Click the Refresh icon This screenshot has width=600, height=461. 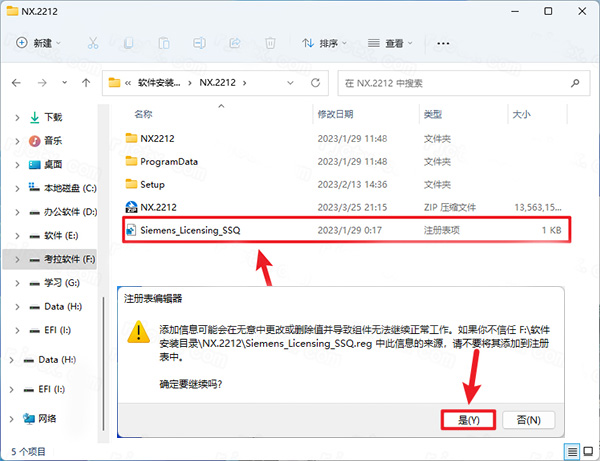click(x=315, y=83)
